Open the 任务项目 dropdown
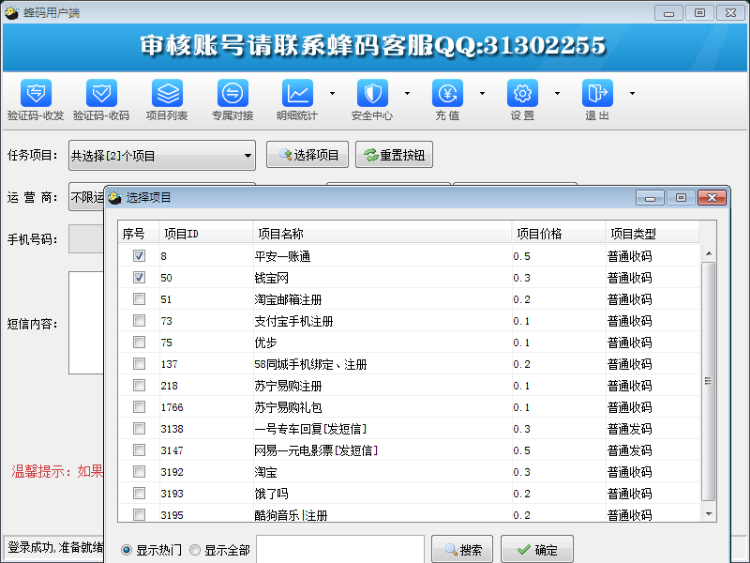Screen dimensions: 750x563 click(162, 155)
